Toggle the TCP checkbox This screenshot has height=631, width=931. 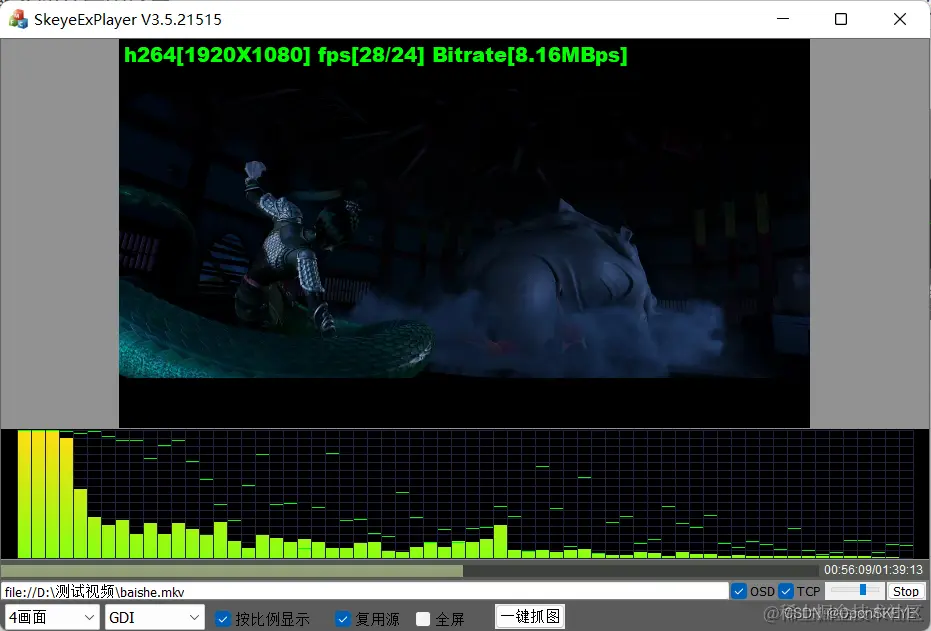786,591
